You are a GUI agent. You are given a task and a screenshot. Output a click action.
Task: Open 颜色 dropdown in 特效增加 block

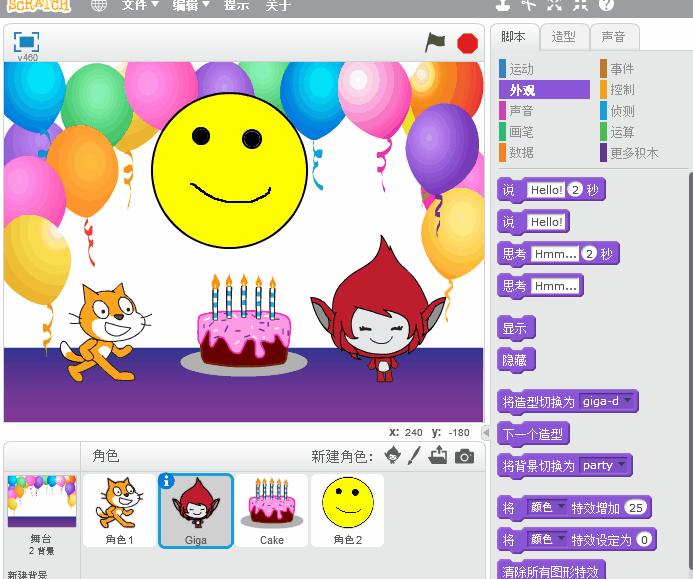[547, 507]
